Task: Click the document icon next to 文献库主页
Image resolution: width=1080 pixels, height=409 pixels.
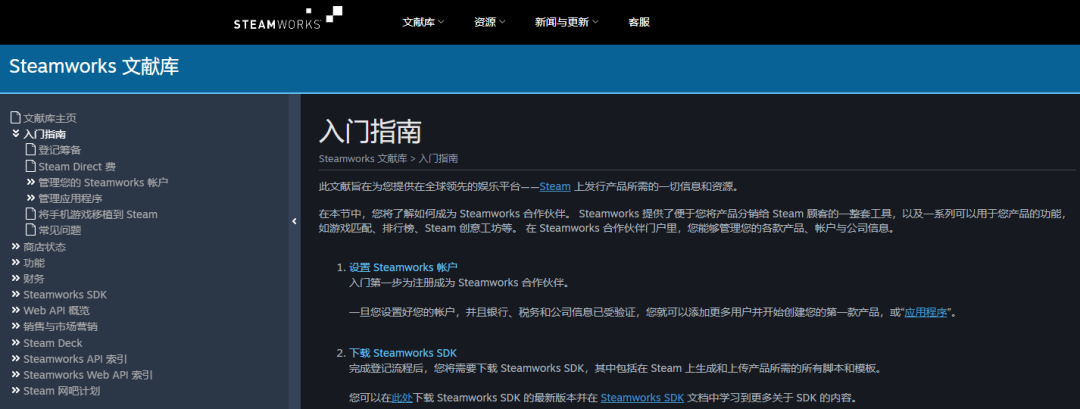Action: coord(16,118)
